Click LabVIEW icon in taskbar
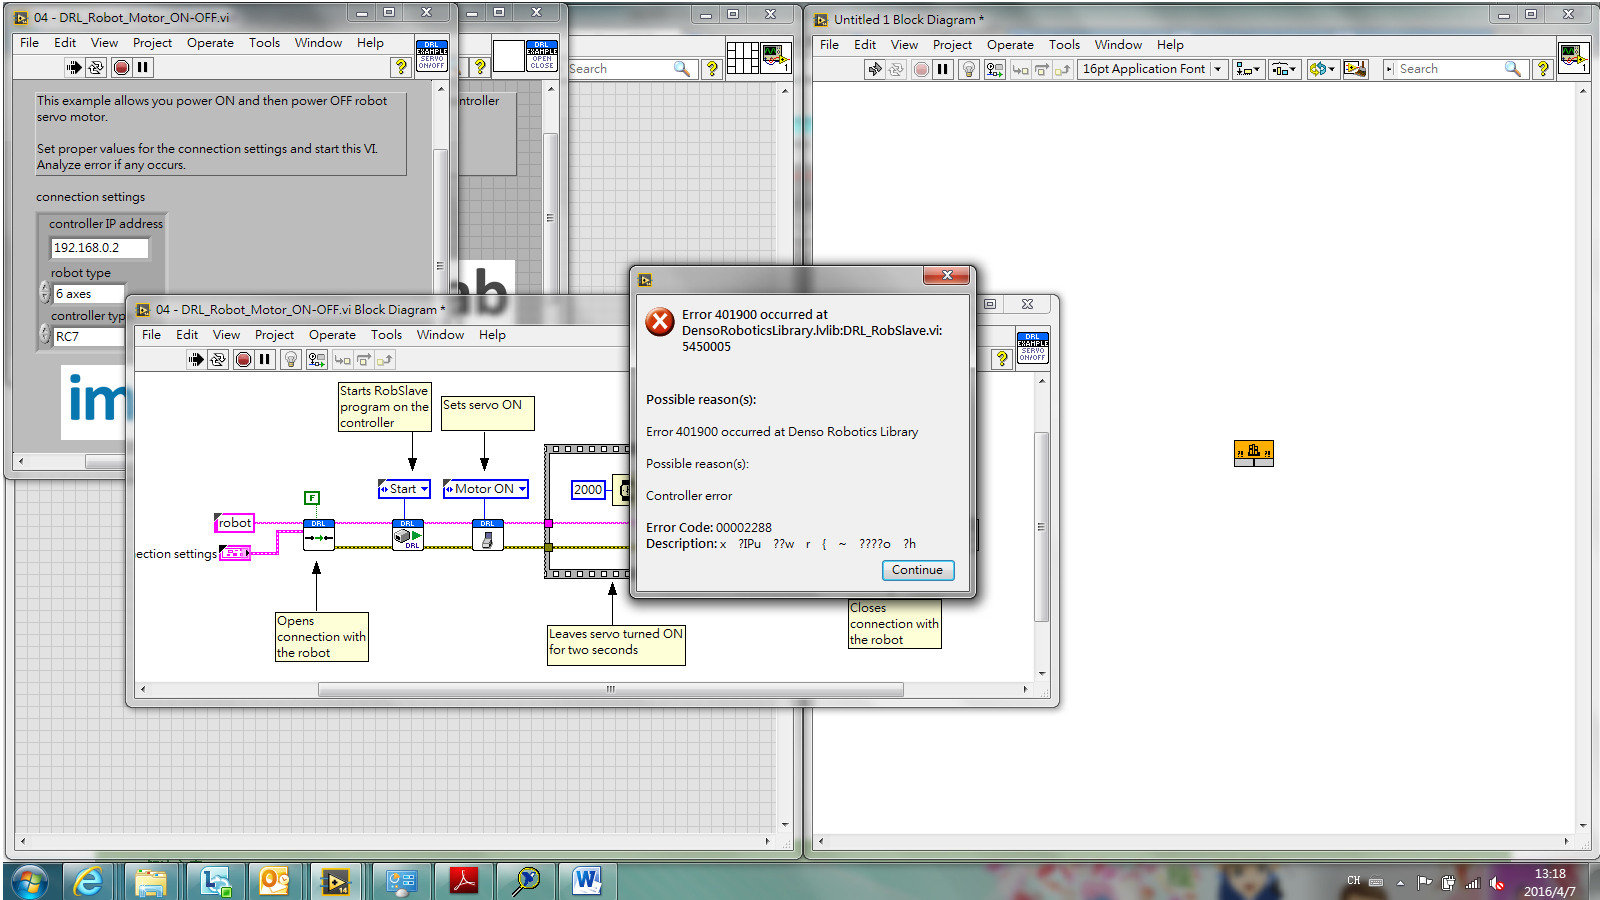Viewport: 1600px width, 900px height. (335, 881)
